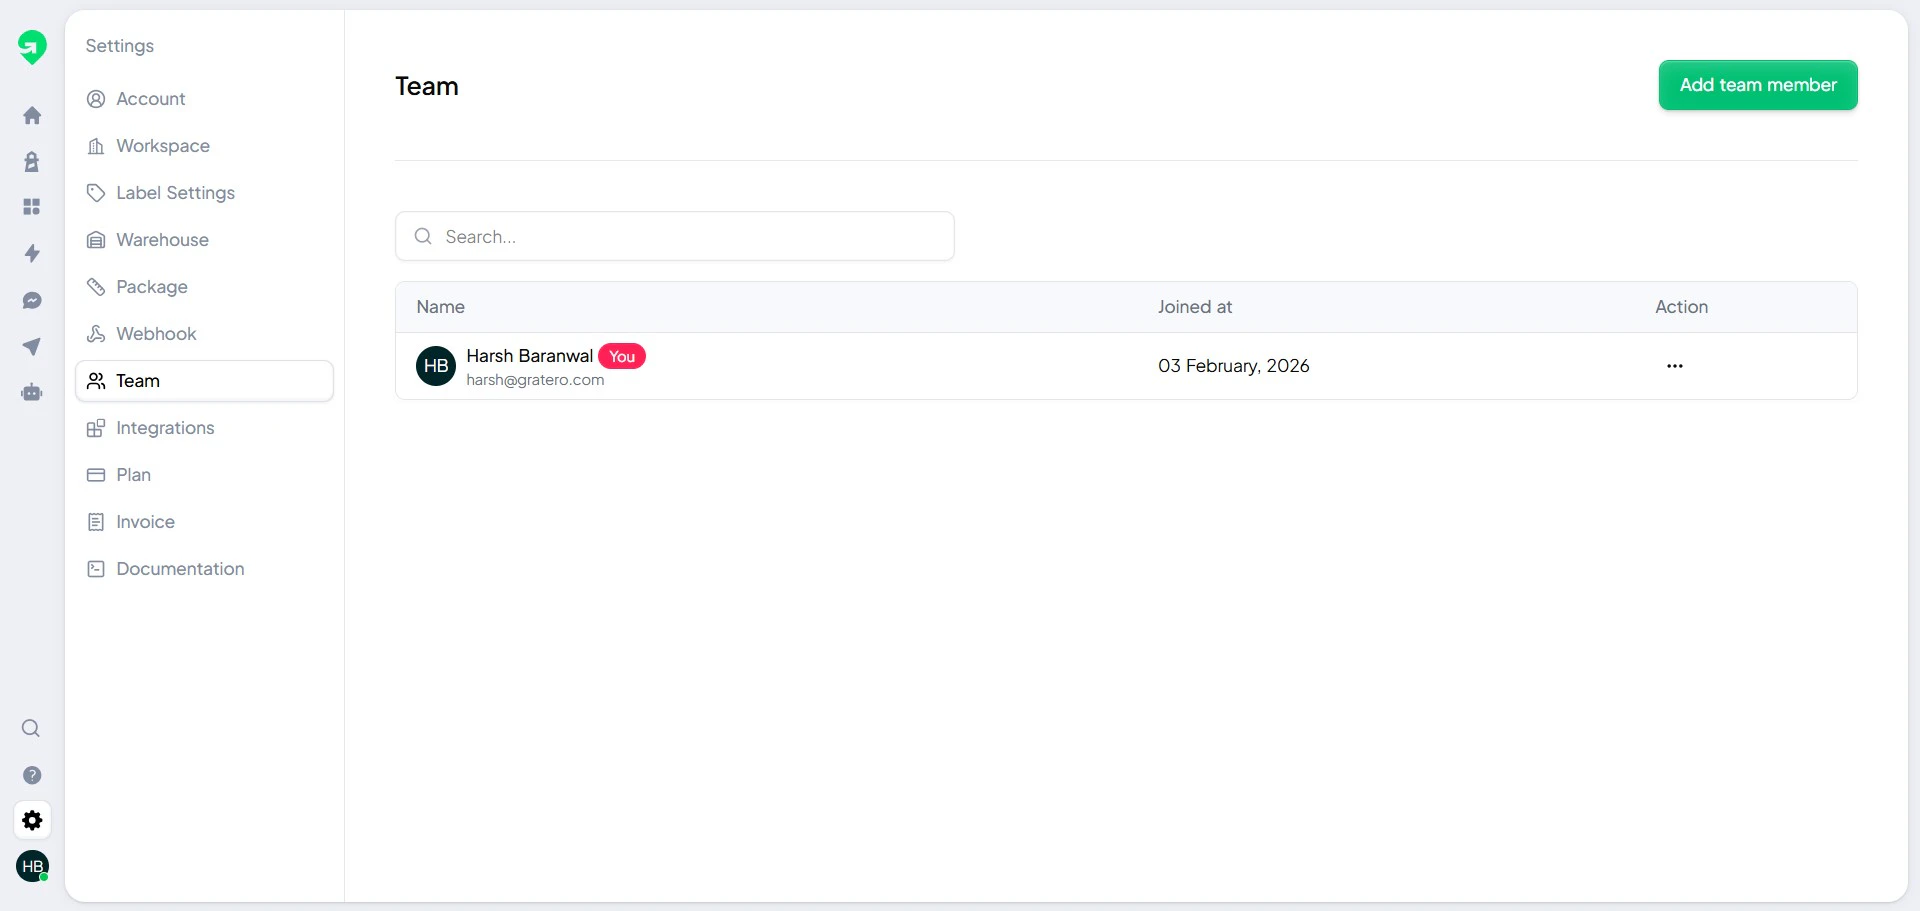The width and height of the screenshot is (1920, 911).
Task: Select the Warehouse settings item
Action: [204, 240]
